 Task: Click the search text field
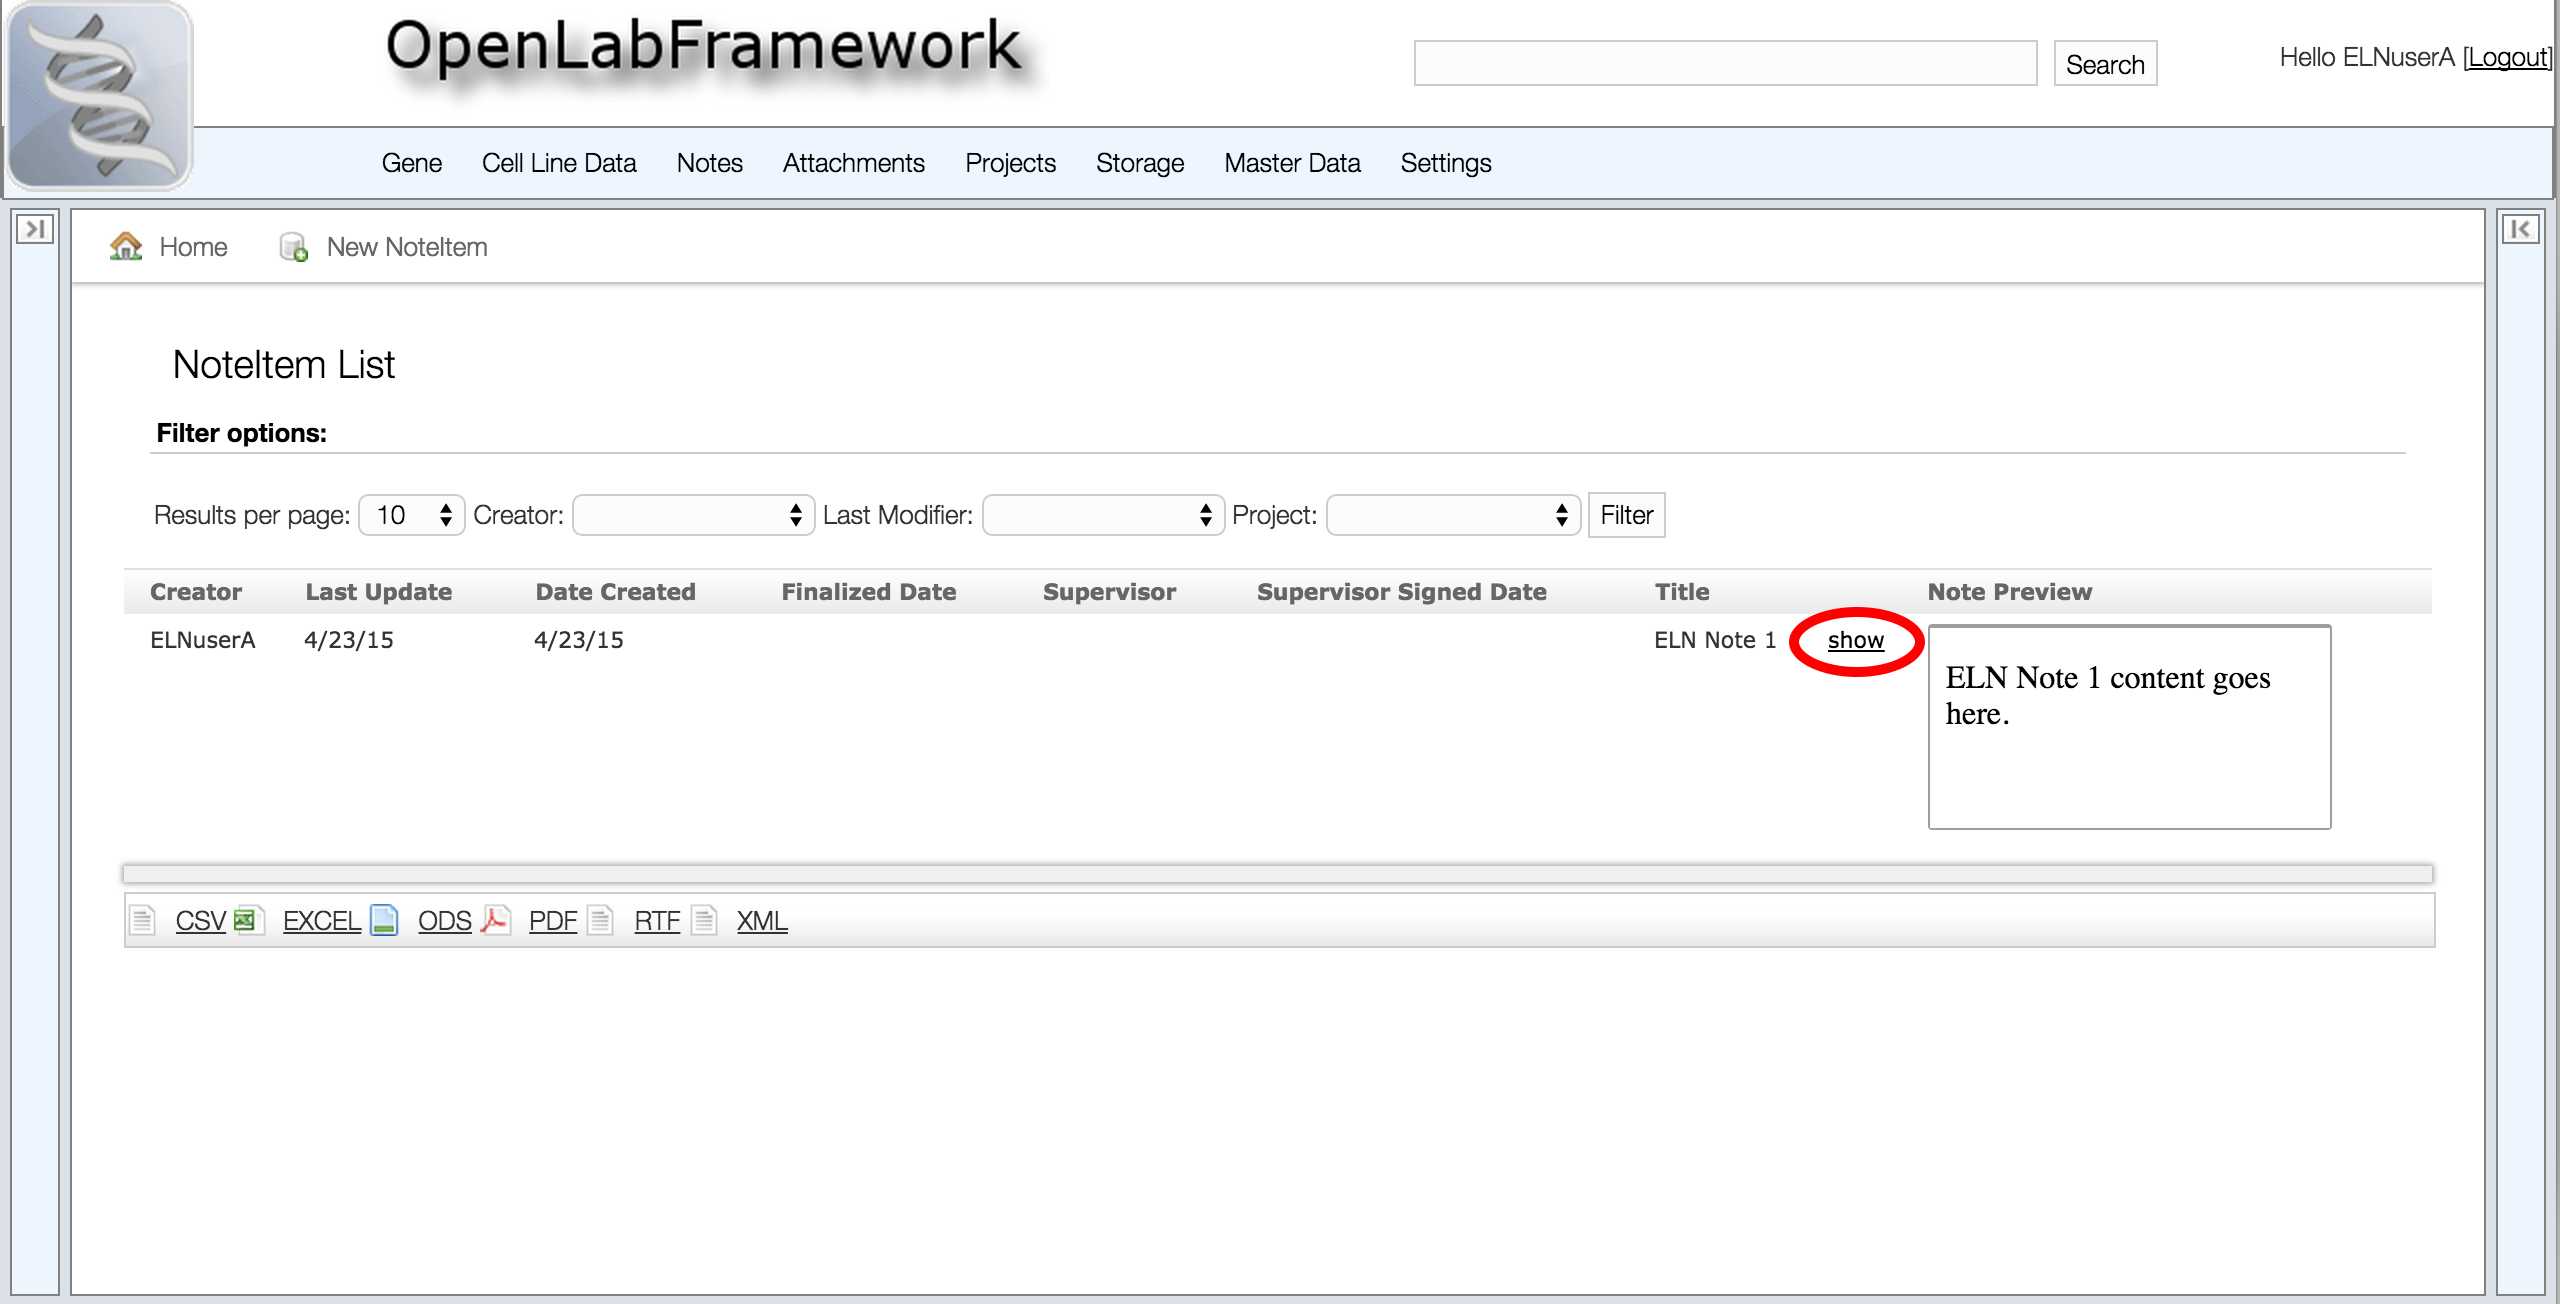tap(1725, 63)
